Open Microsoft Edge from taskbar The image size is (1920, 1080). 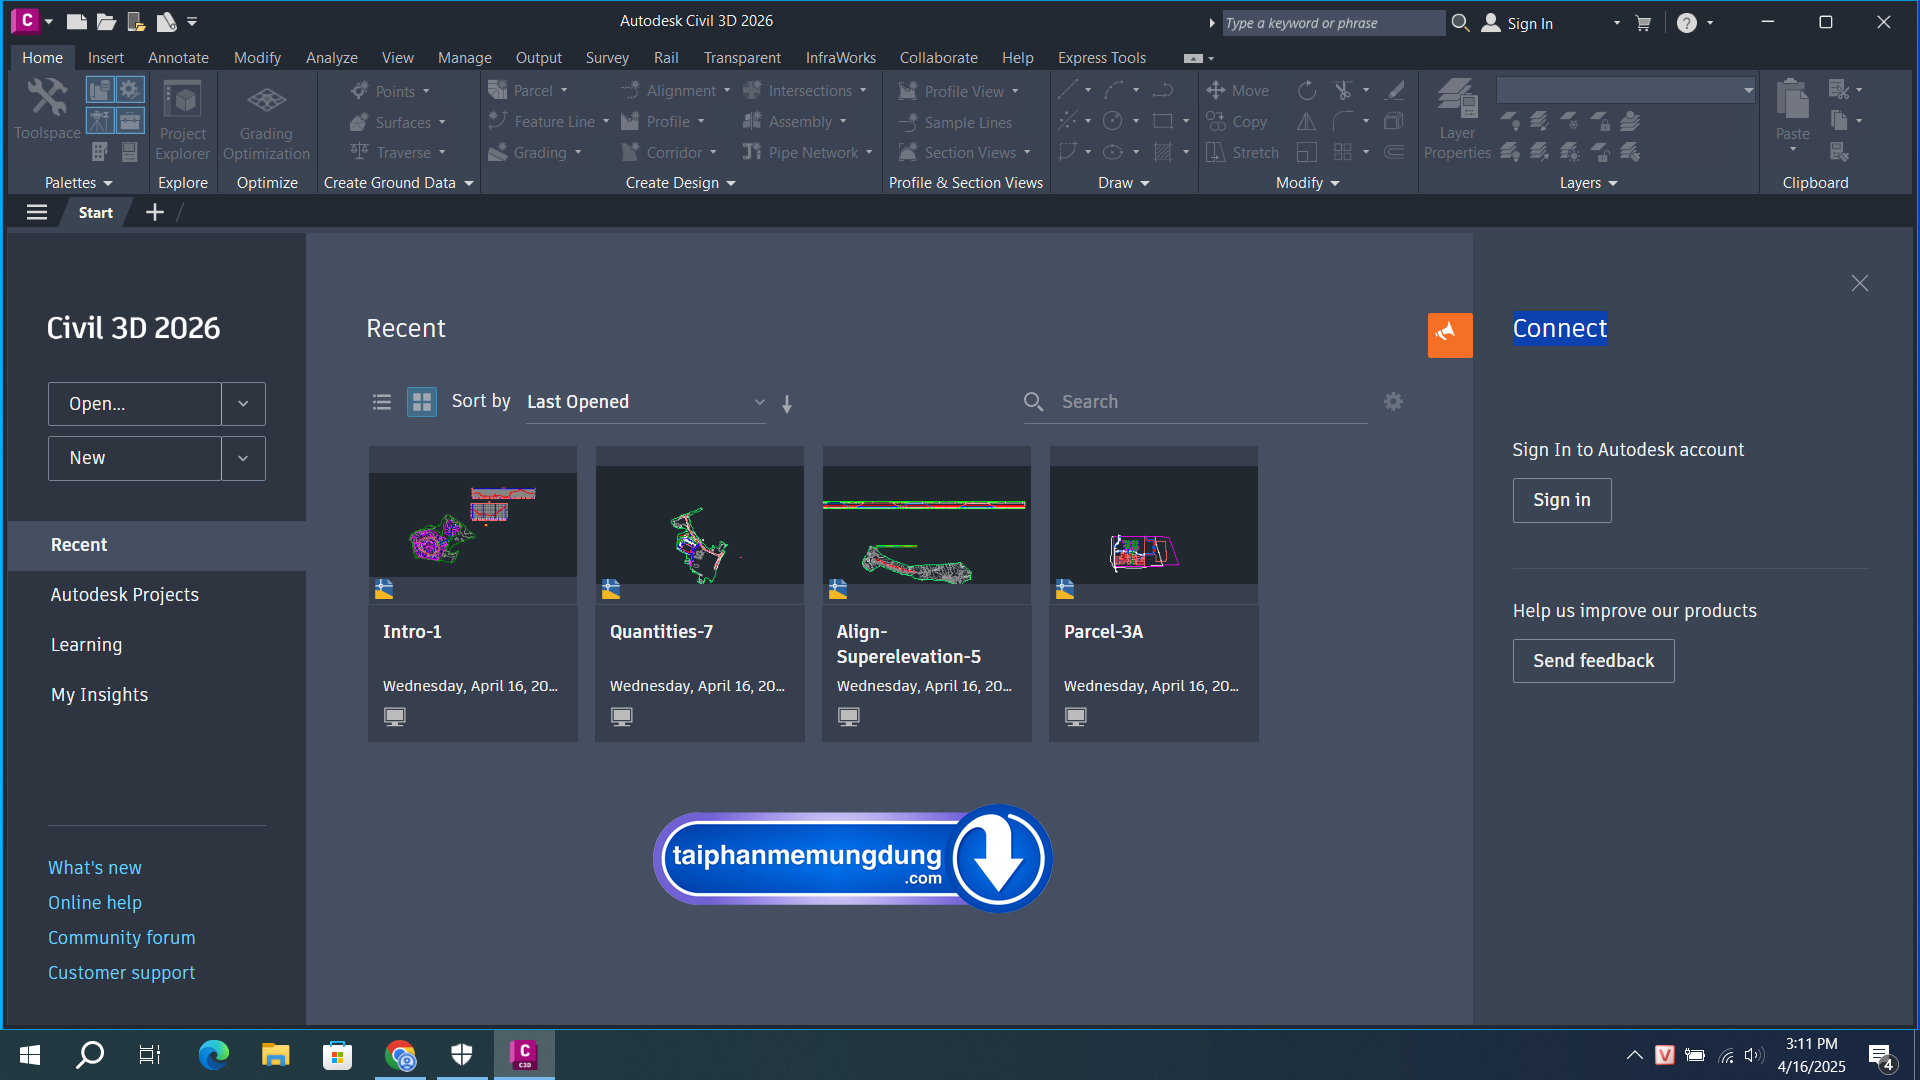click(x=213, y=1055)
